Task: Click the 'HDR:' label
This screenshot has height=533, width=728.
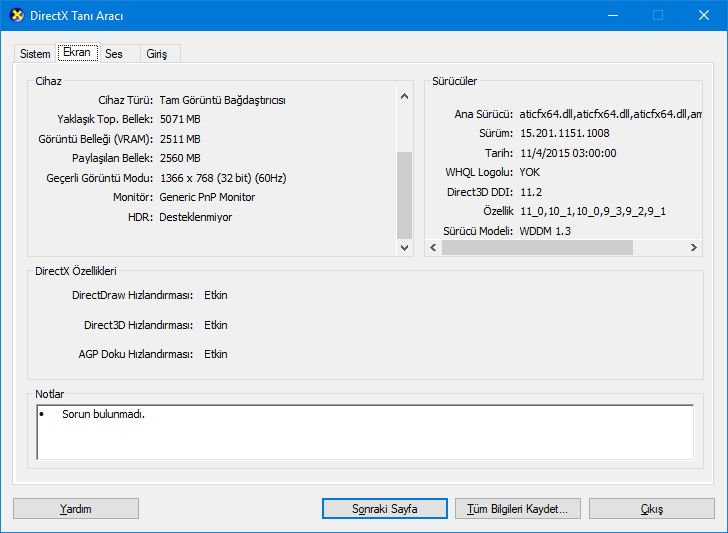Action: (140, 217)
